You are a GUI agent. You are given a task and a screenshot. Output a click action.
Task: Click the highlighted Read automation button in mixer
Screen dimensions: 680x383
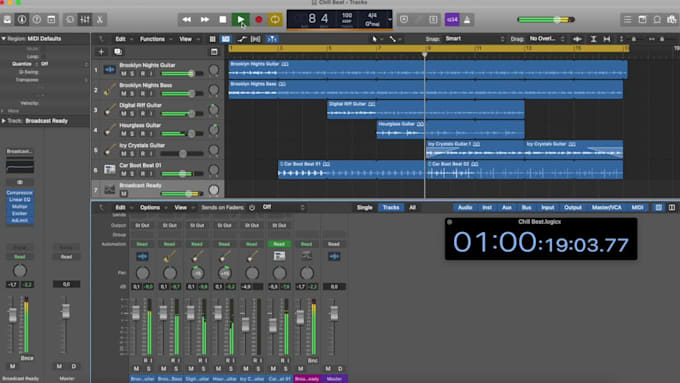point(279,244)
